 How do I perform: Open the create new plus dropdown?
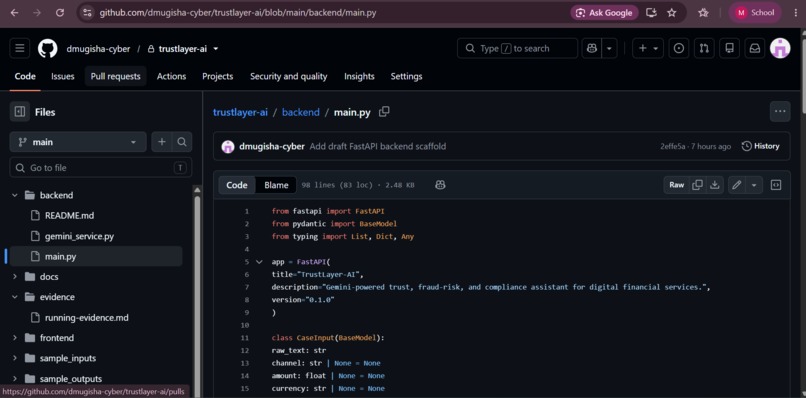point(648,48)
